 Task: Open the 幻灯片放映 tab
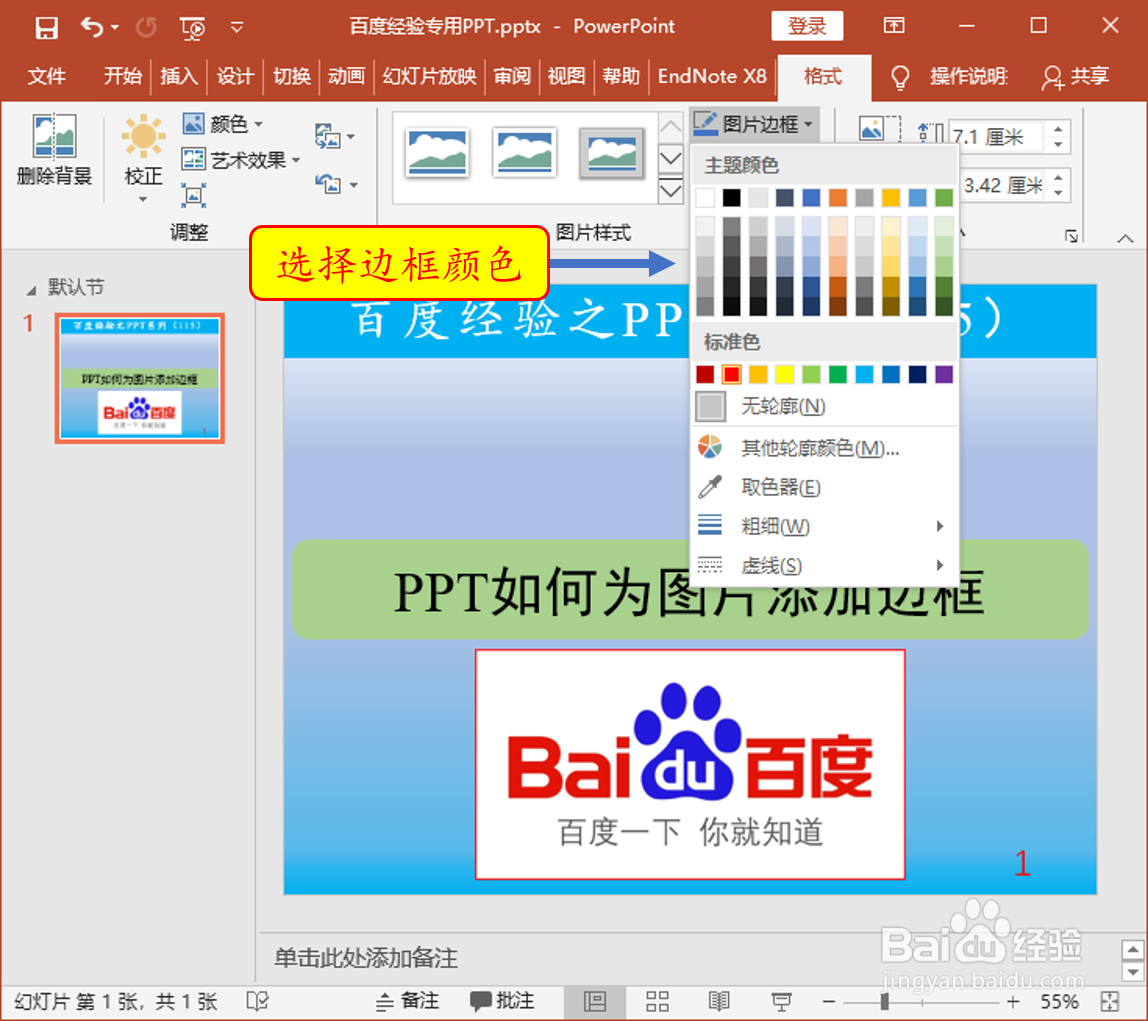coord(429,76)
